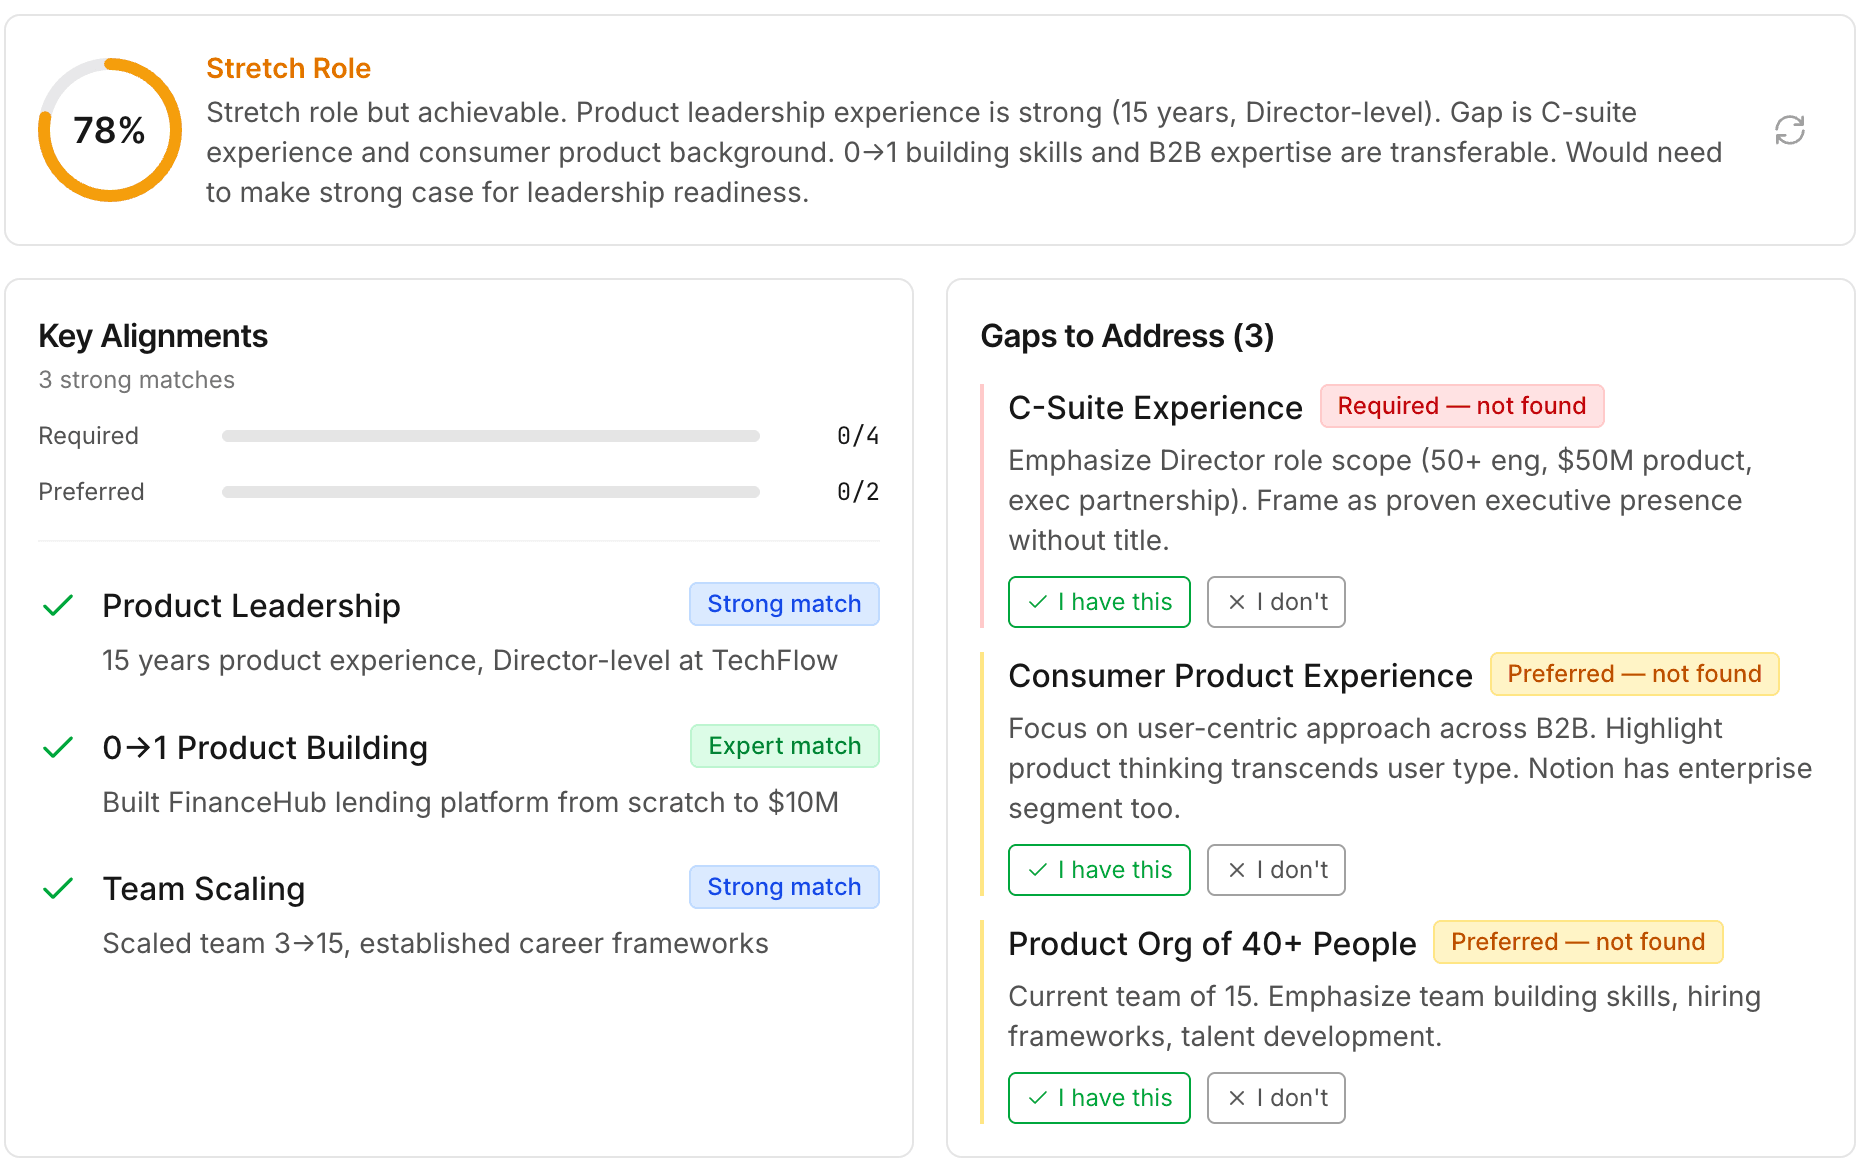Click 'Strong match' badge on Product Leadership
1874x1158 pixels.
tap(784, 604)
